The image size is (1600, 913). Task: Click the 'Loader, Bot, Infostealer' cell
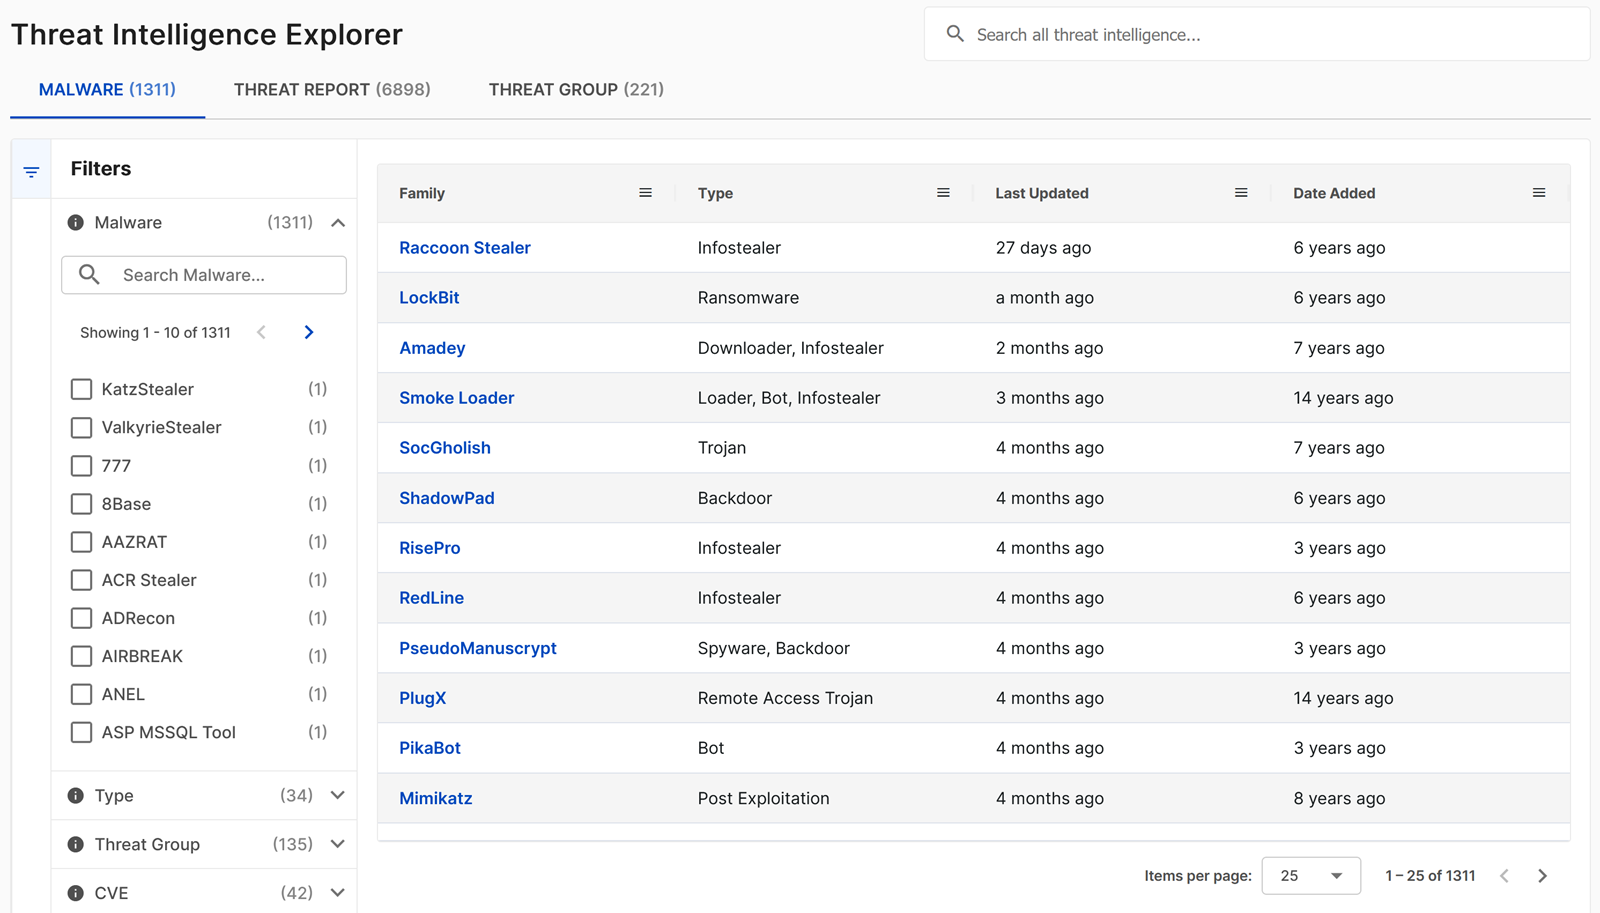[x=789, y=398]
